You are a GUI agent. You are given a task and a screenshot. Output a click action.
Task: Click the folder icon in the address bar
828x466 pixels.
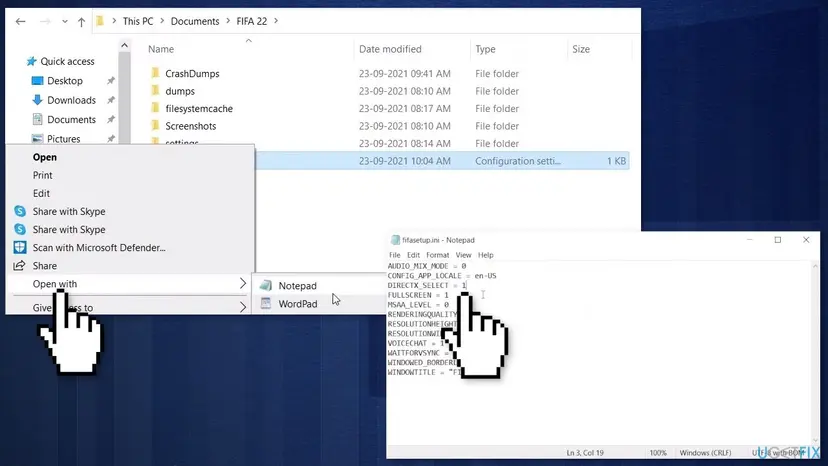[100, 21]
